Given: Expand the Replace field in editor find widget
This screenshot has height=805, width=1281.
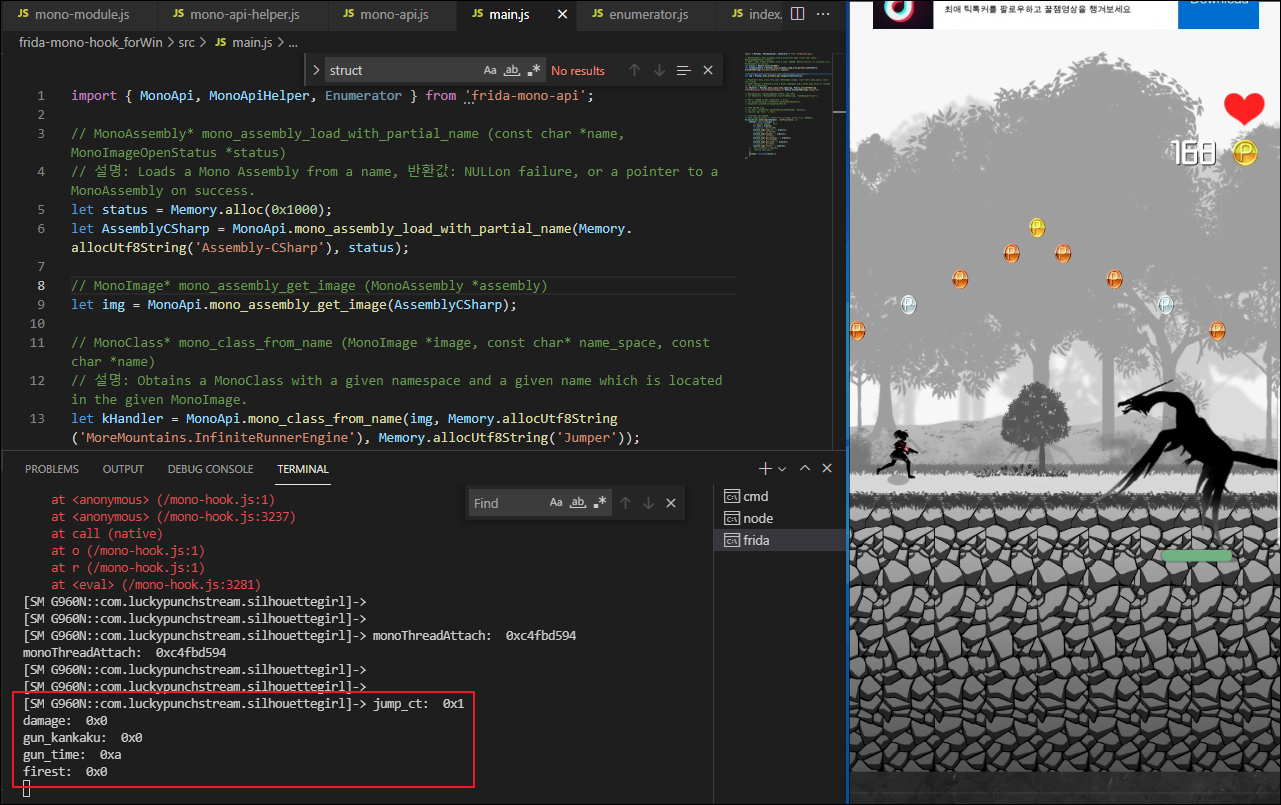Looking at the screenshot, I should (x=316, y=70).
